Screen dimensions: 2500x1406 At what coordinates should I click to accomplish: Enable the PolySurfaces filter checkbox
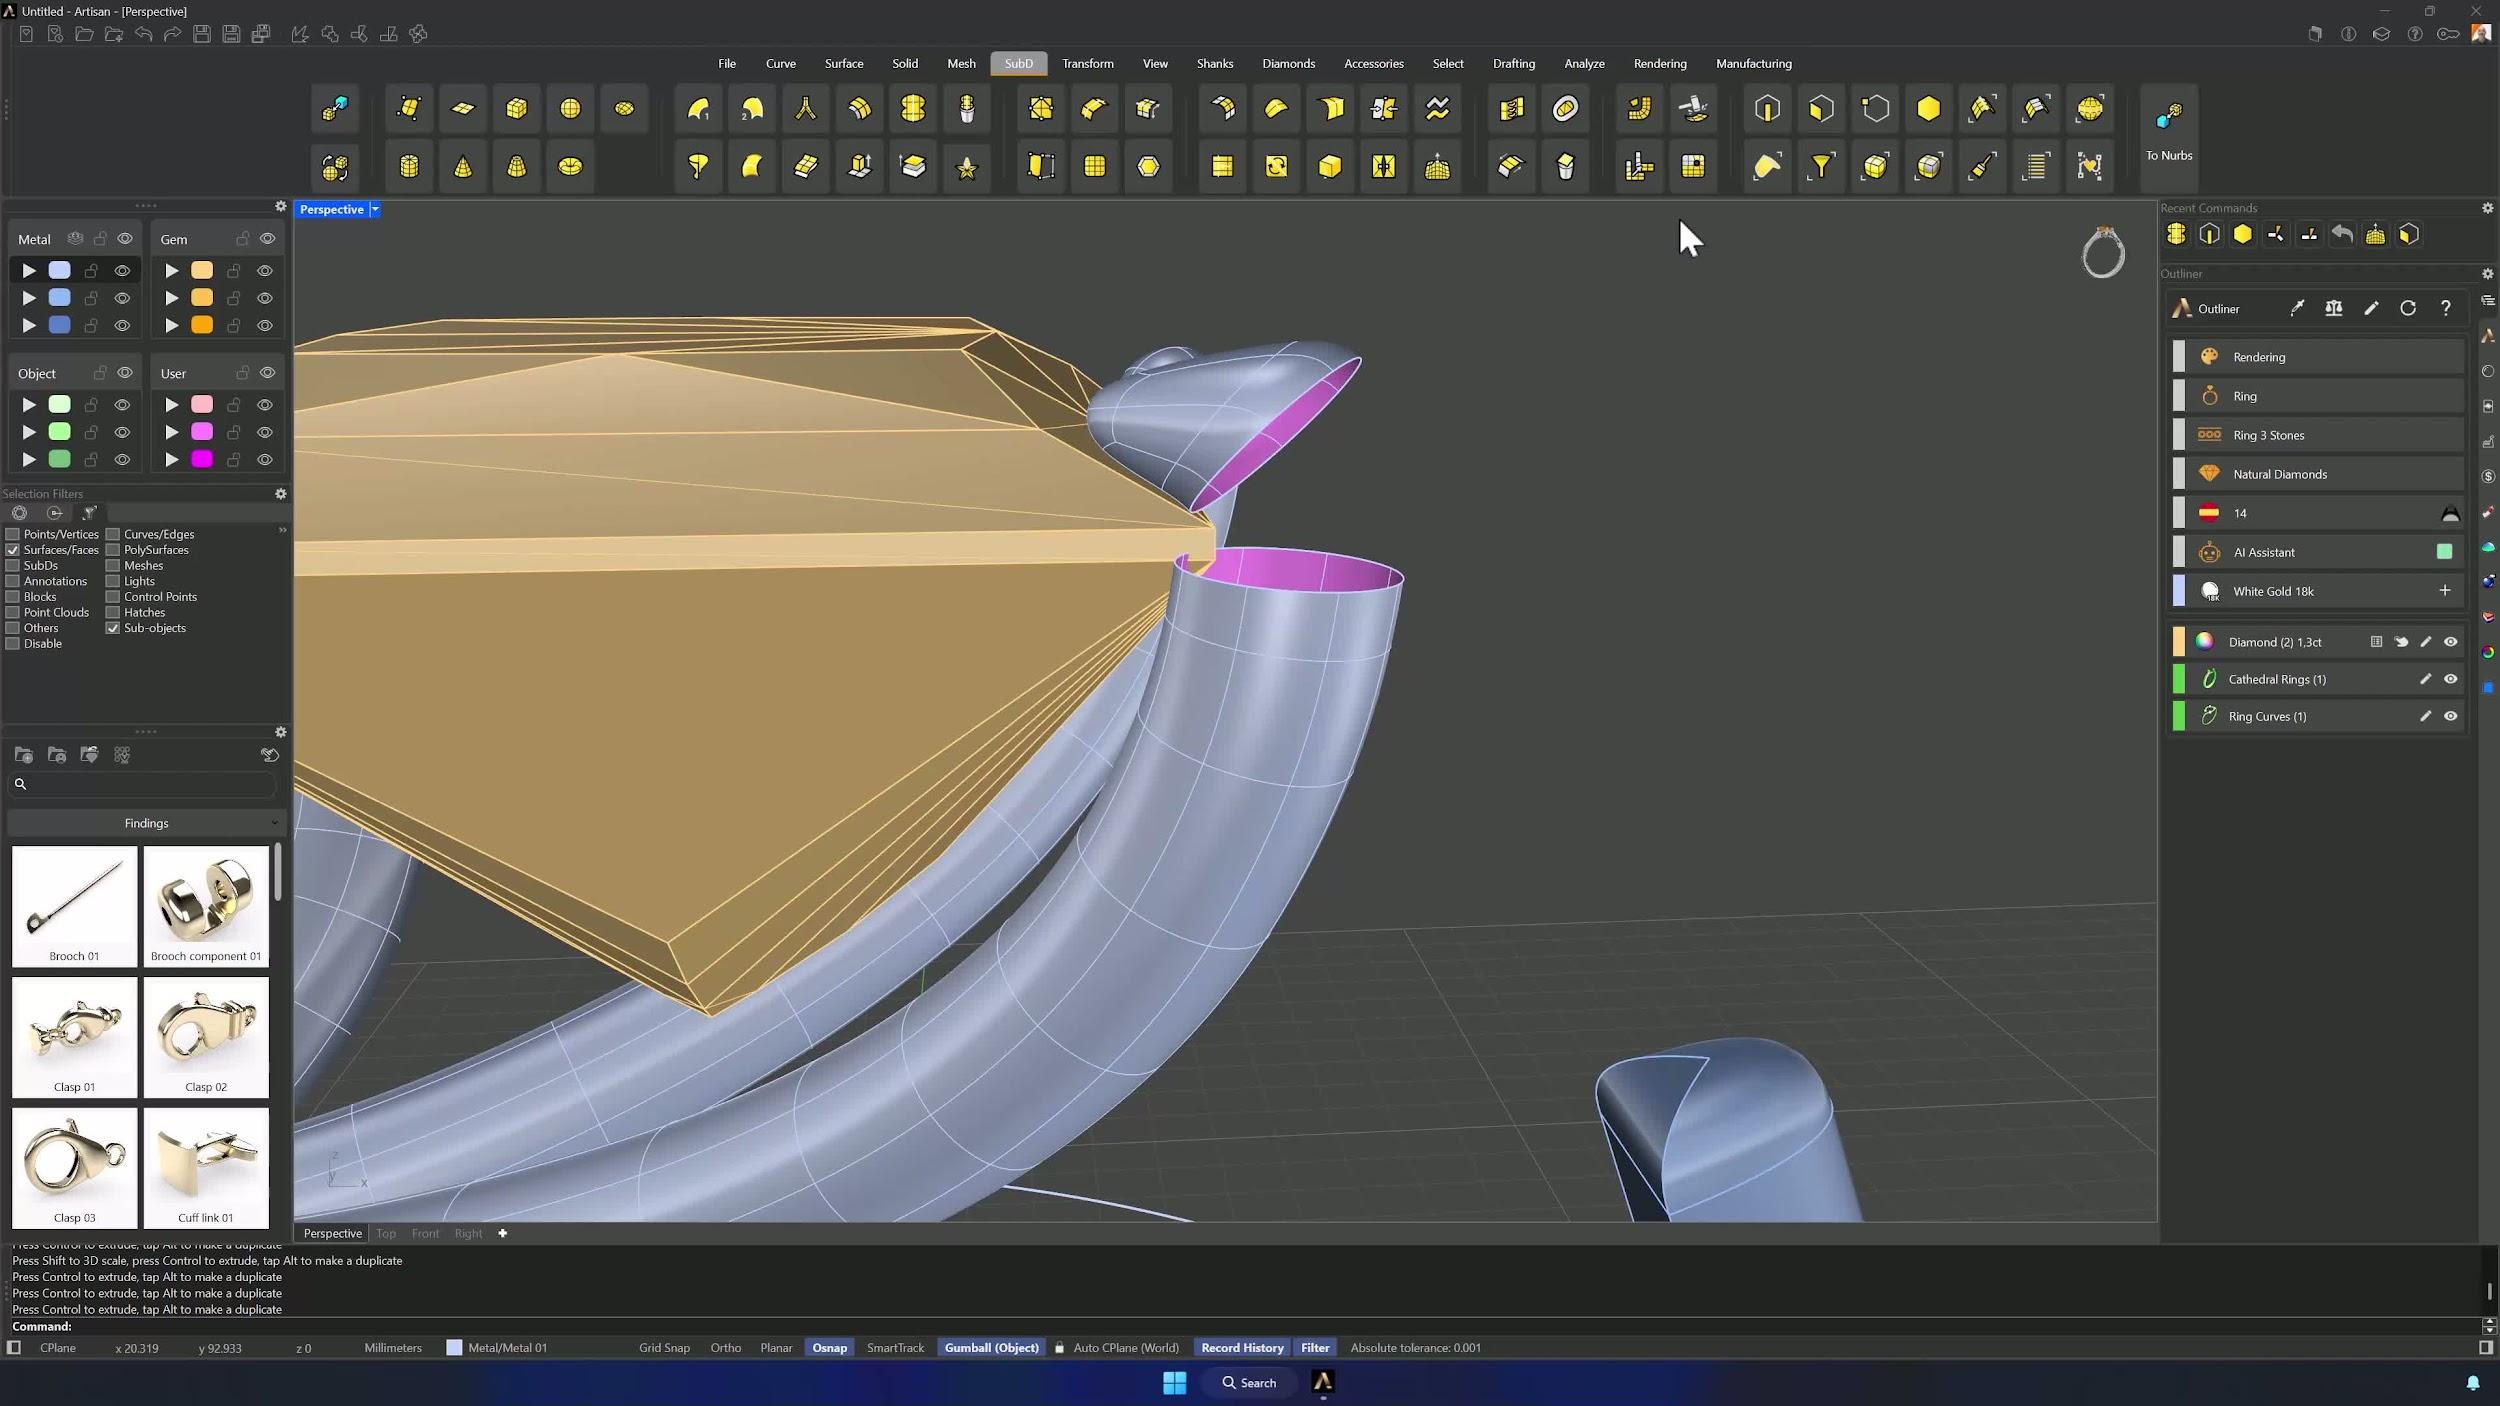click(113, 550)
